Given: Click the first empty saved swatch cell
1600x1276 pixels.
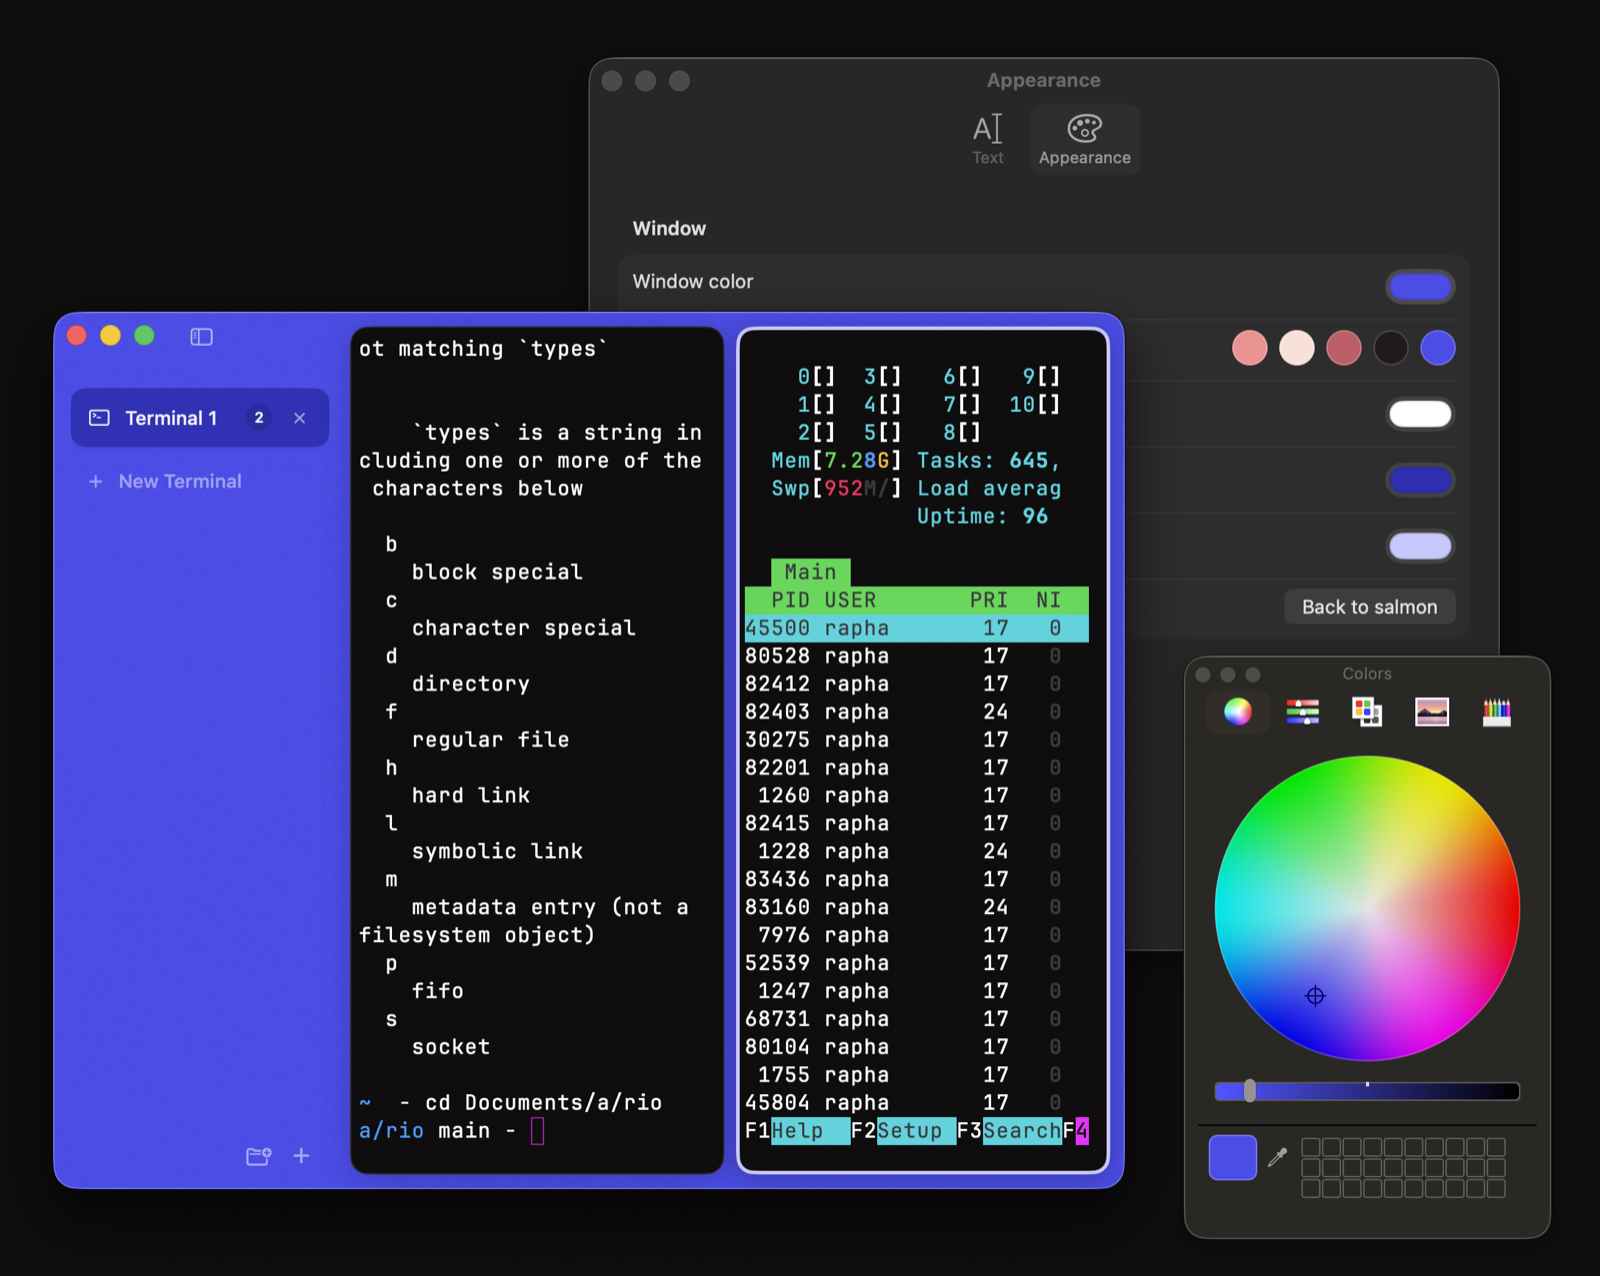Looking at the screenshot, I should [1311, 1147].
